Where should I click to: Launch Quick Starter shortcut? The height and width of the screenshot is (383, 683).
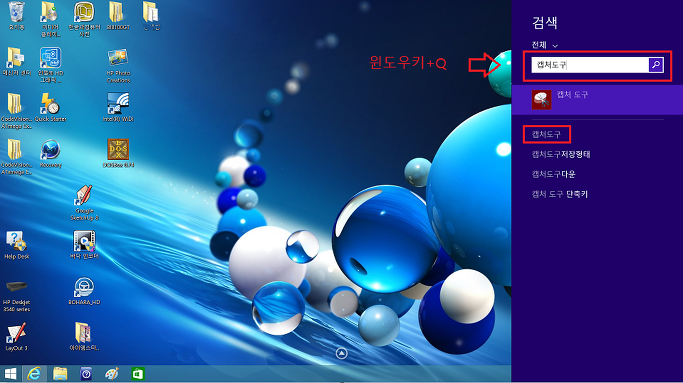[x=50, y=104]
